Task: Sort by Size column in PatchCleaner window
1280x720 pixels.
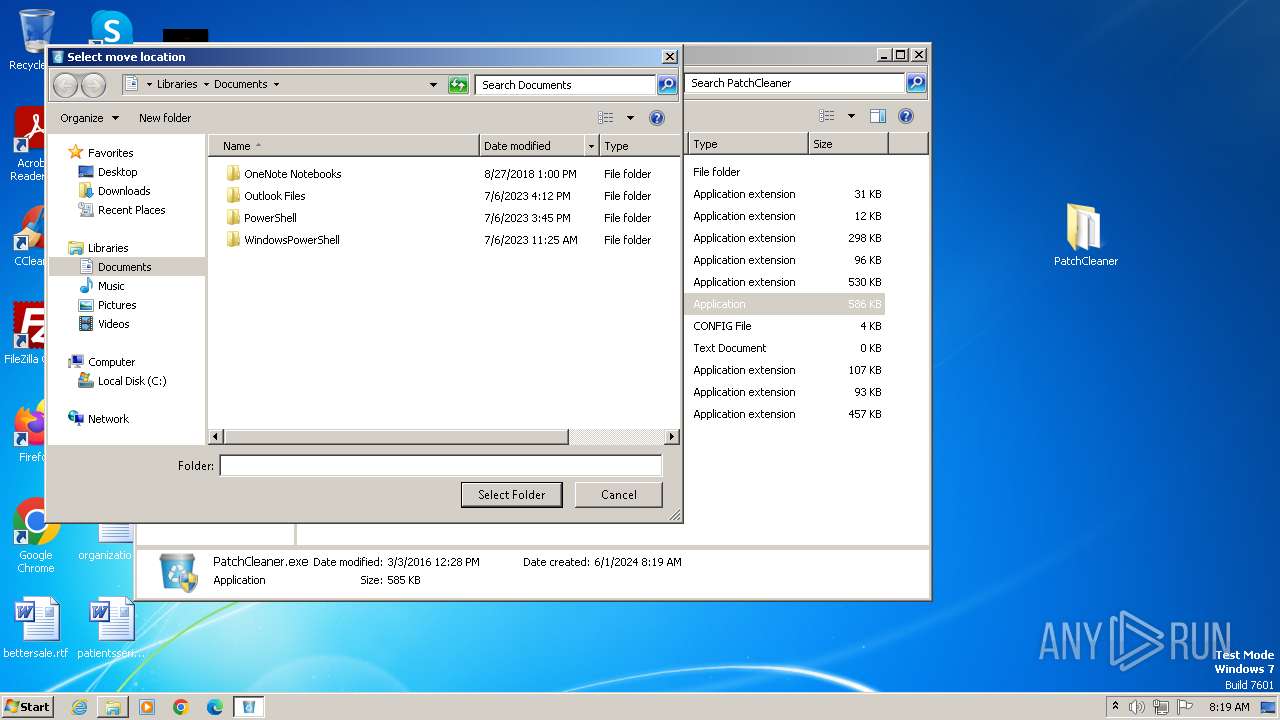Action: coord(848,144)
